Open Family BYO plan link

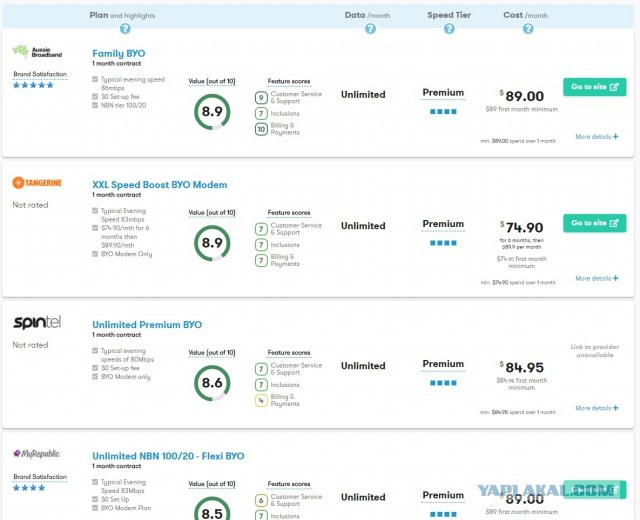[119, 53]
